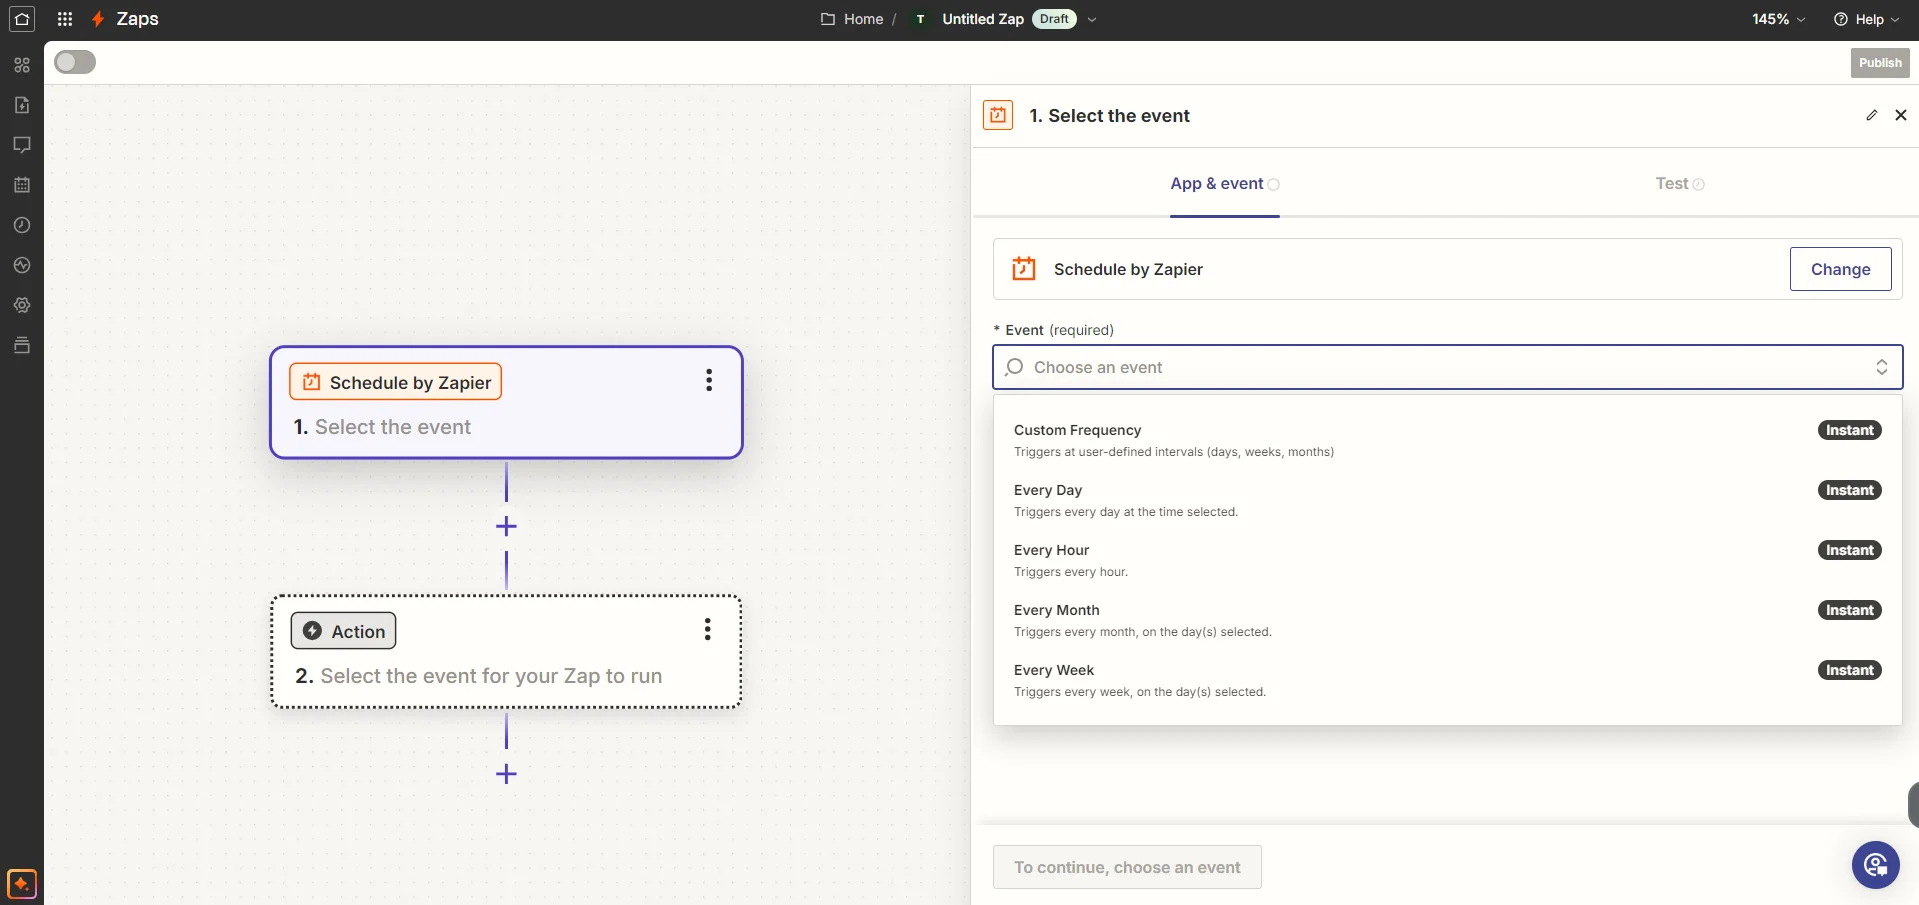Switch to the Test tab

tap(1680, 184)
